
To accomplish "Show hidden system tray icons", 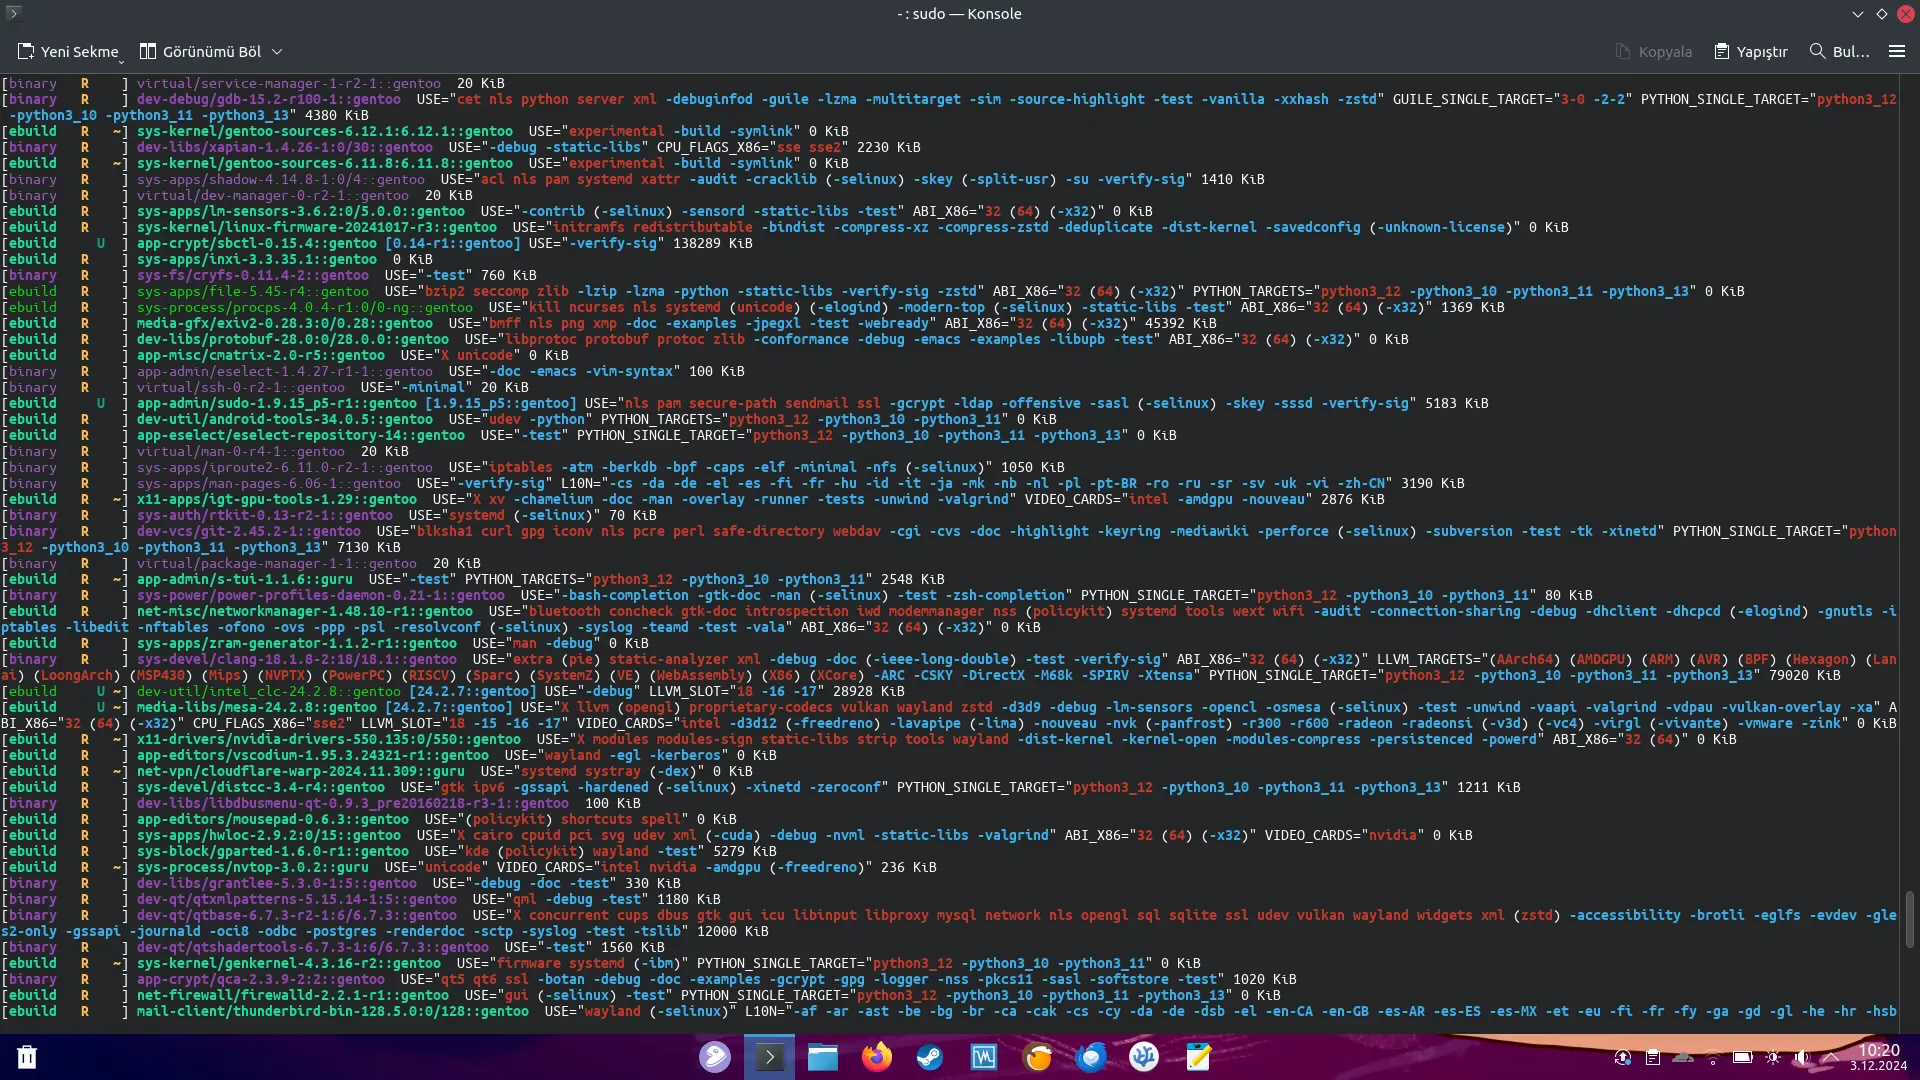I will tap(1831, 1057).
